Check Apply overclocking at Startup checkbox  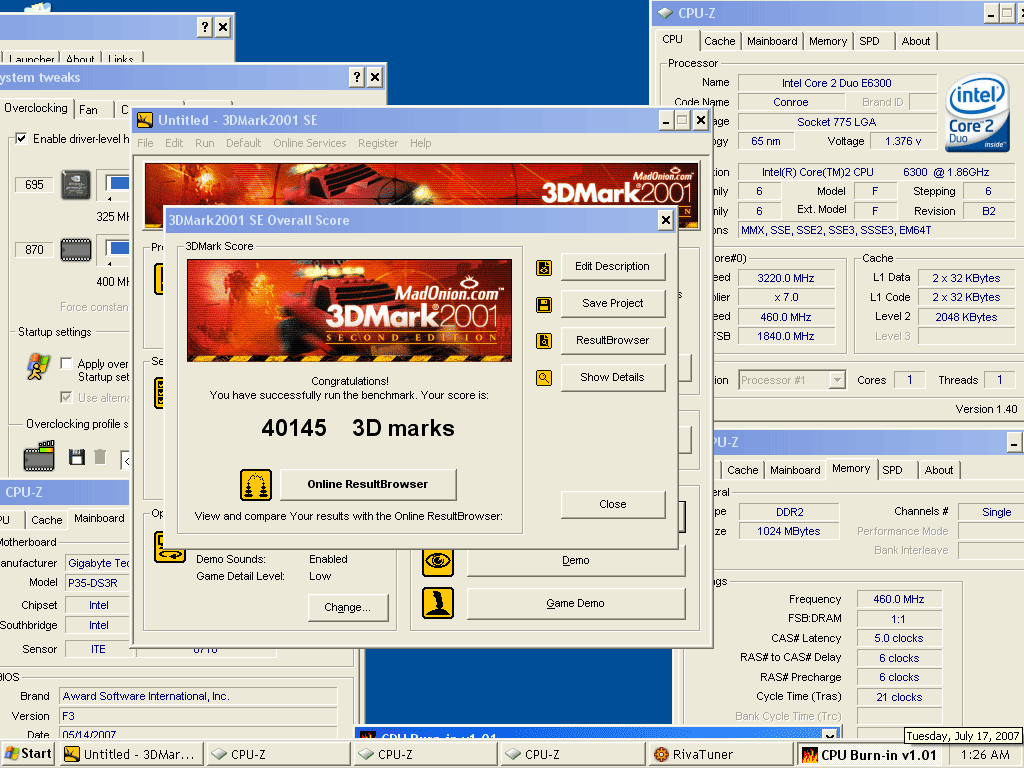click(66, 363)
